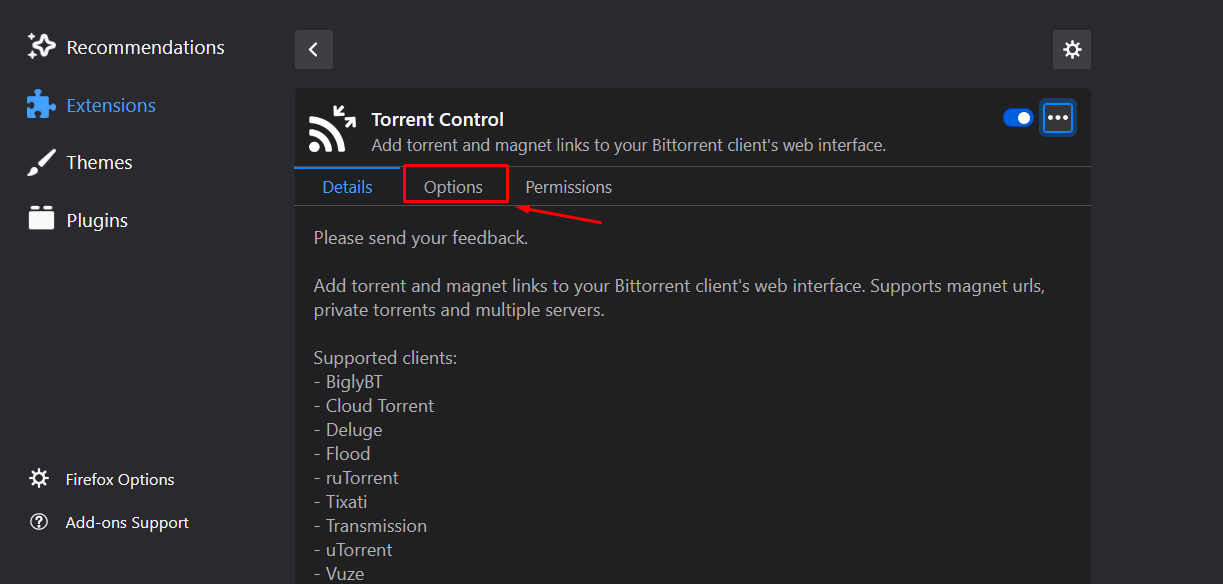Image resolution: width=1223 pixels, height=584 pixels.
Task: Click the Firefox Options gear icon
Action: coord(39,478)
